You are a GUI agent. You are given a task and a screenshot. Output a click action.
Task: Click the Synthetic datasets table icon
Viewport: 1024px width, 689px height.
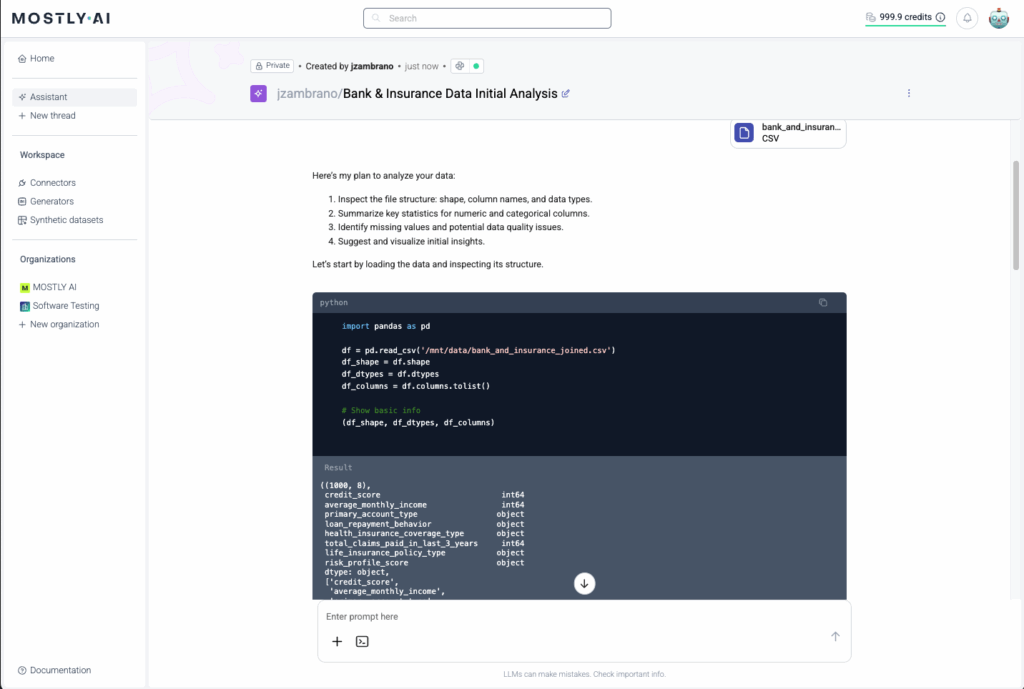pyautogui.click(x=22, y=220)
